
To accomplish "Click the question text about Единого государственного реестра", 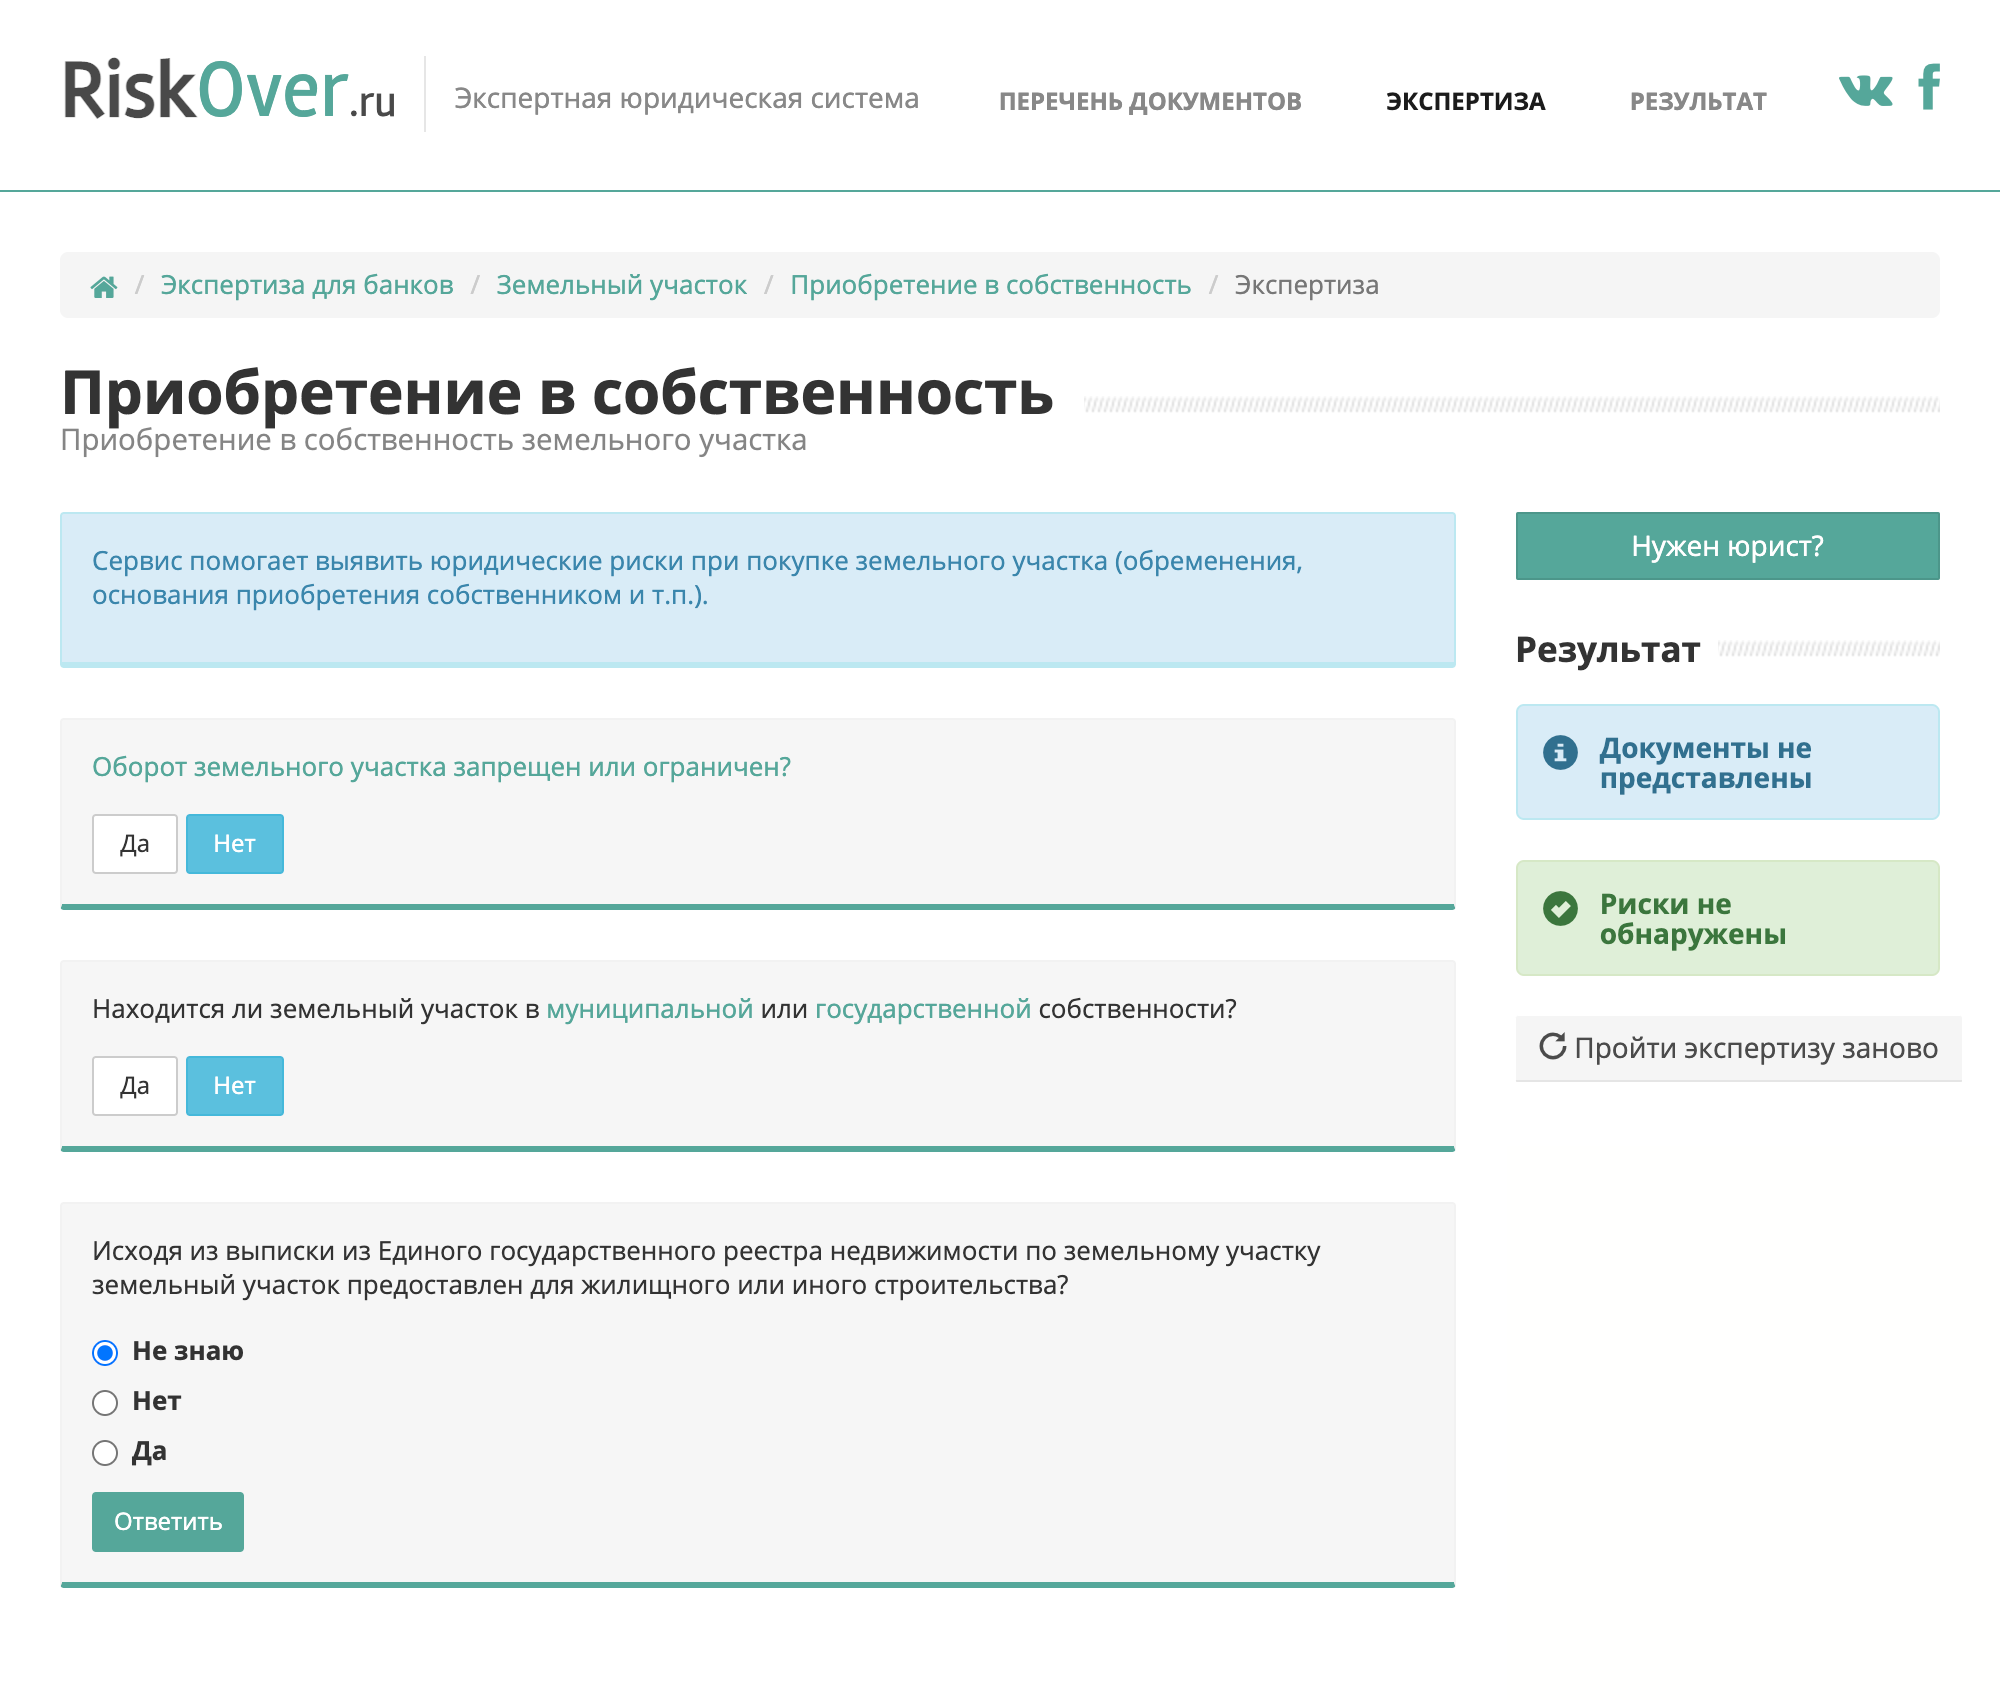I will point(706,1268).
